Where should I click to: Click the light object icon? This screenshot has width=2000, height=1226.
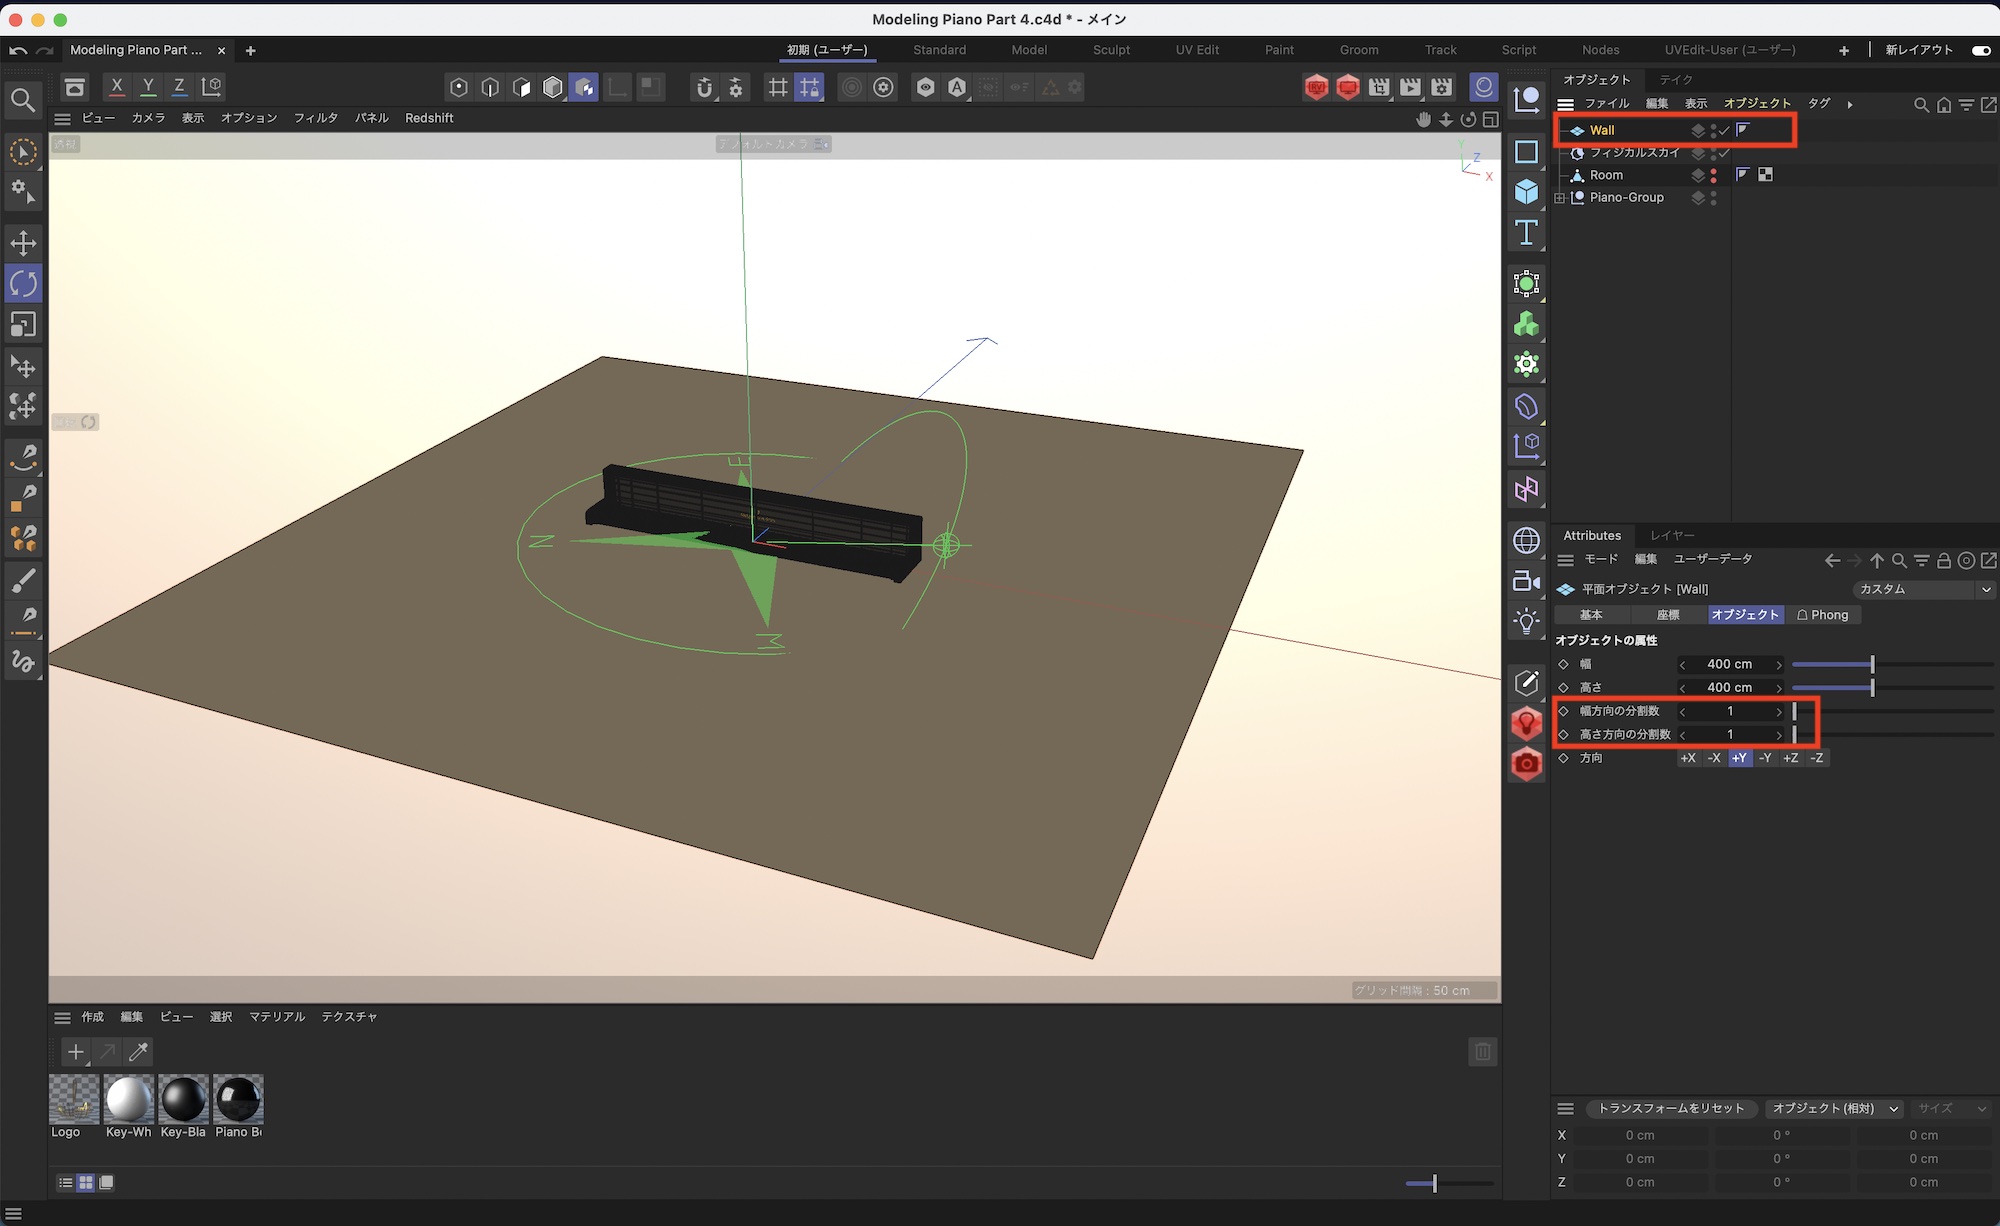pos(1526,622)
